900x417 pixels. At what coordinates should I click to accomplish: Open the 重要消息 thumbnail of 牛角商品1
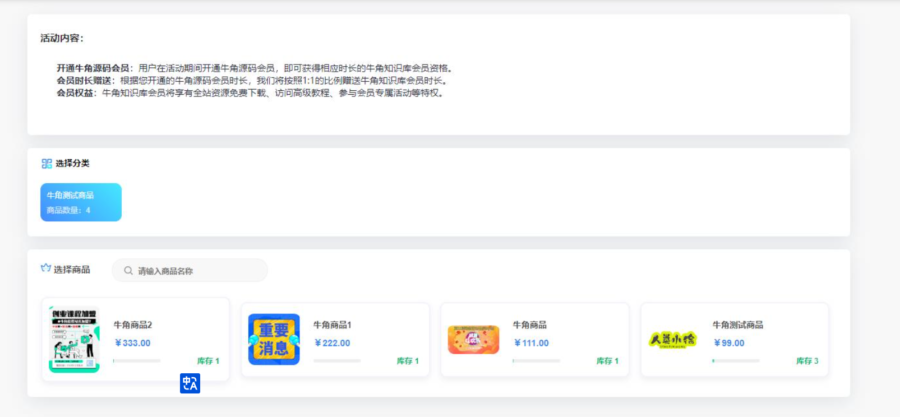point(274,340)
